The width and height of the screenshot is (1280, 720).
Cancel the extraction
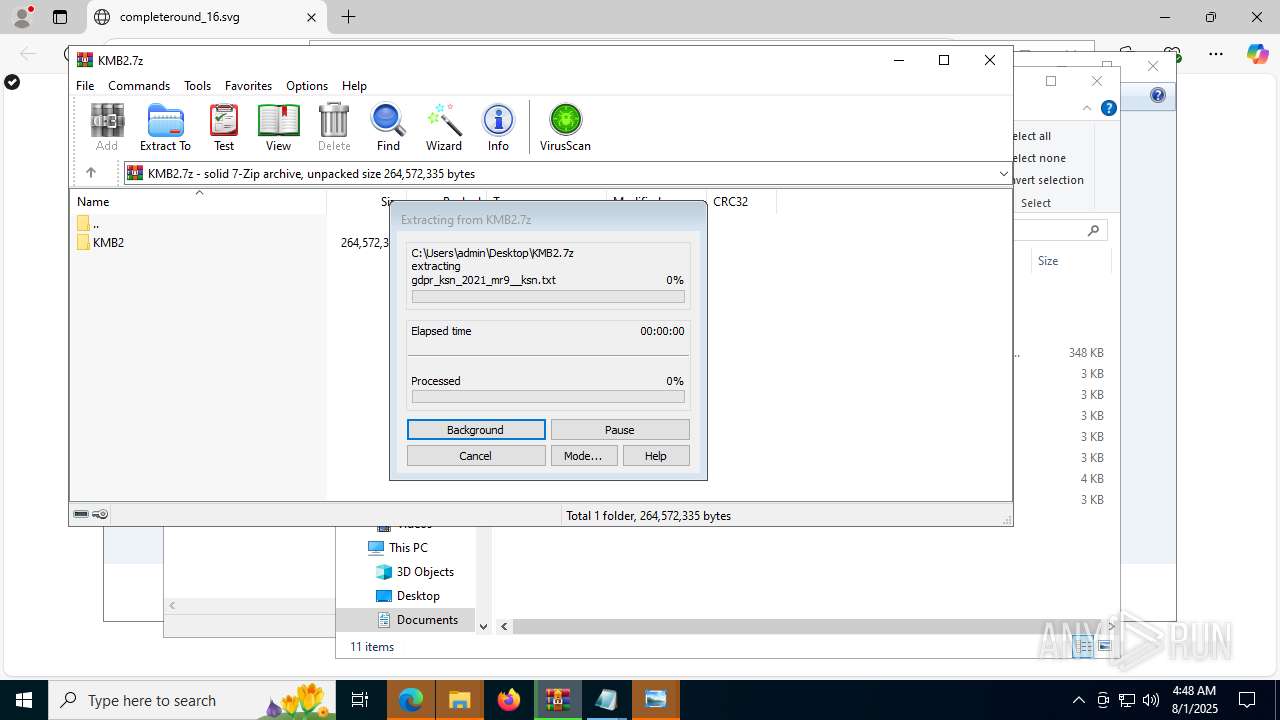coord(476,456)
